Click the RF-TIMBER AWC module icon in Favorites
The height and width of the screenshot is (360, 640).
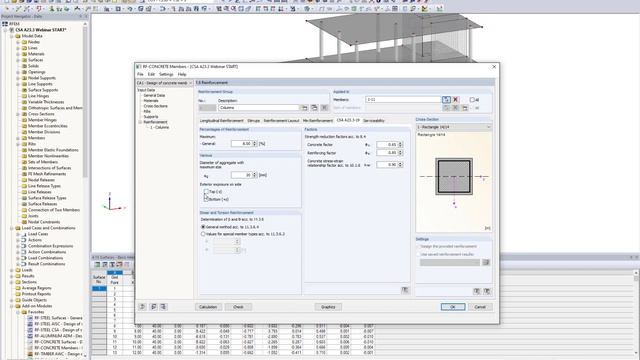30,354
